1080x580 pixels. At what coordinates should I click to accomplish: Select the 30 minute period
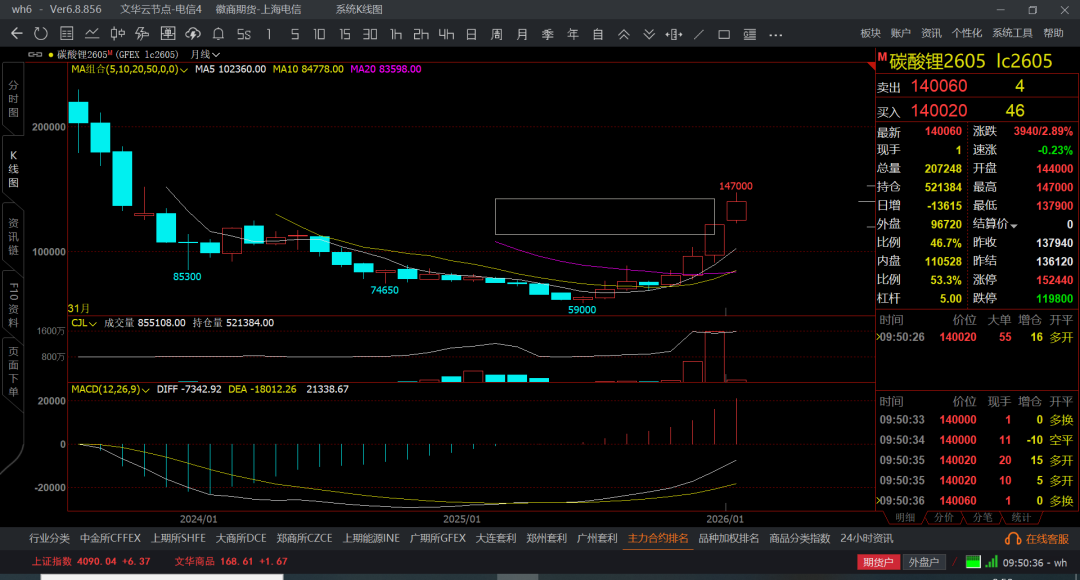(370, 34)
